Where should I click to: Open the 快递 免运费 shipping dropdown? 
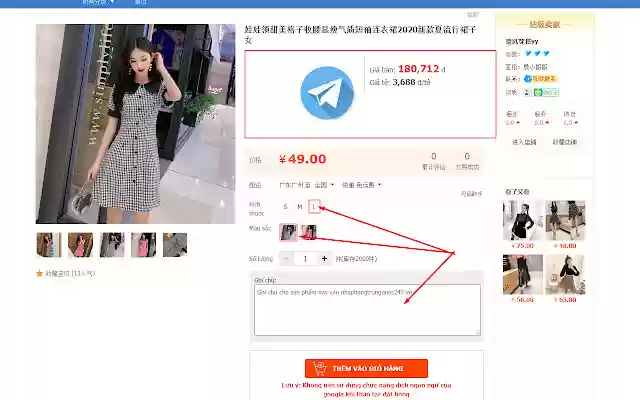pyautogui.click(x=361, y=185)
